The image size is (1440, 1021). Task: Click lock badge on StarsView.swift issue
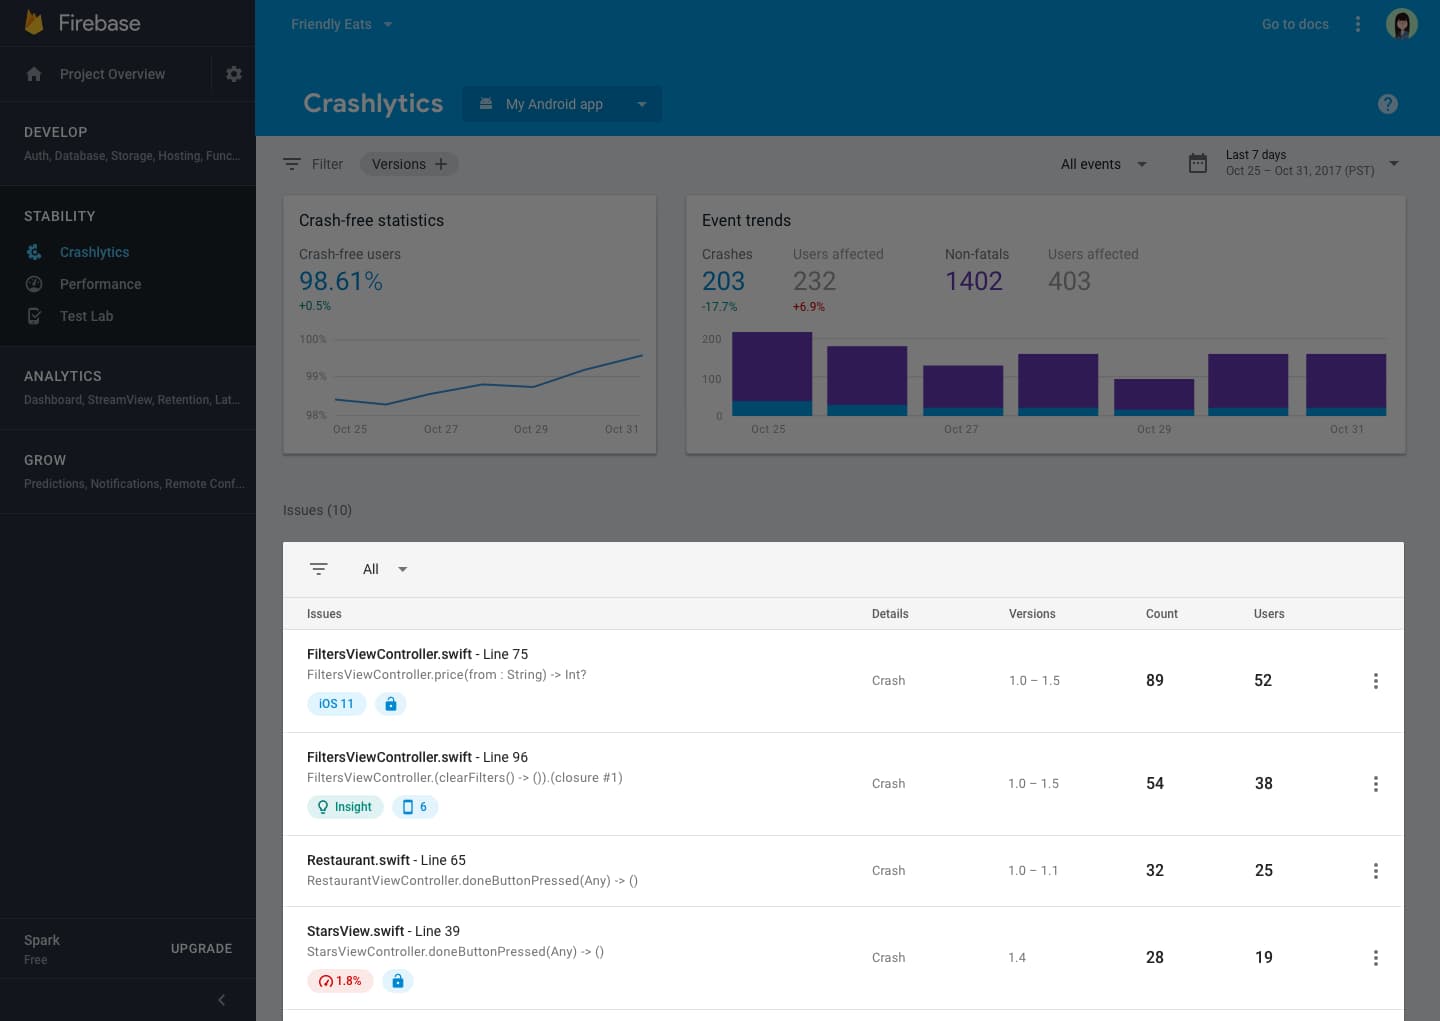click(398, 981)
